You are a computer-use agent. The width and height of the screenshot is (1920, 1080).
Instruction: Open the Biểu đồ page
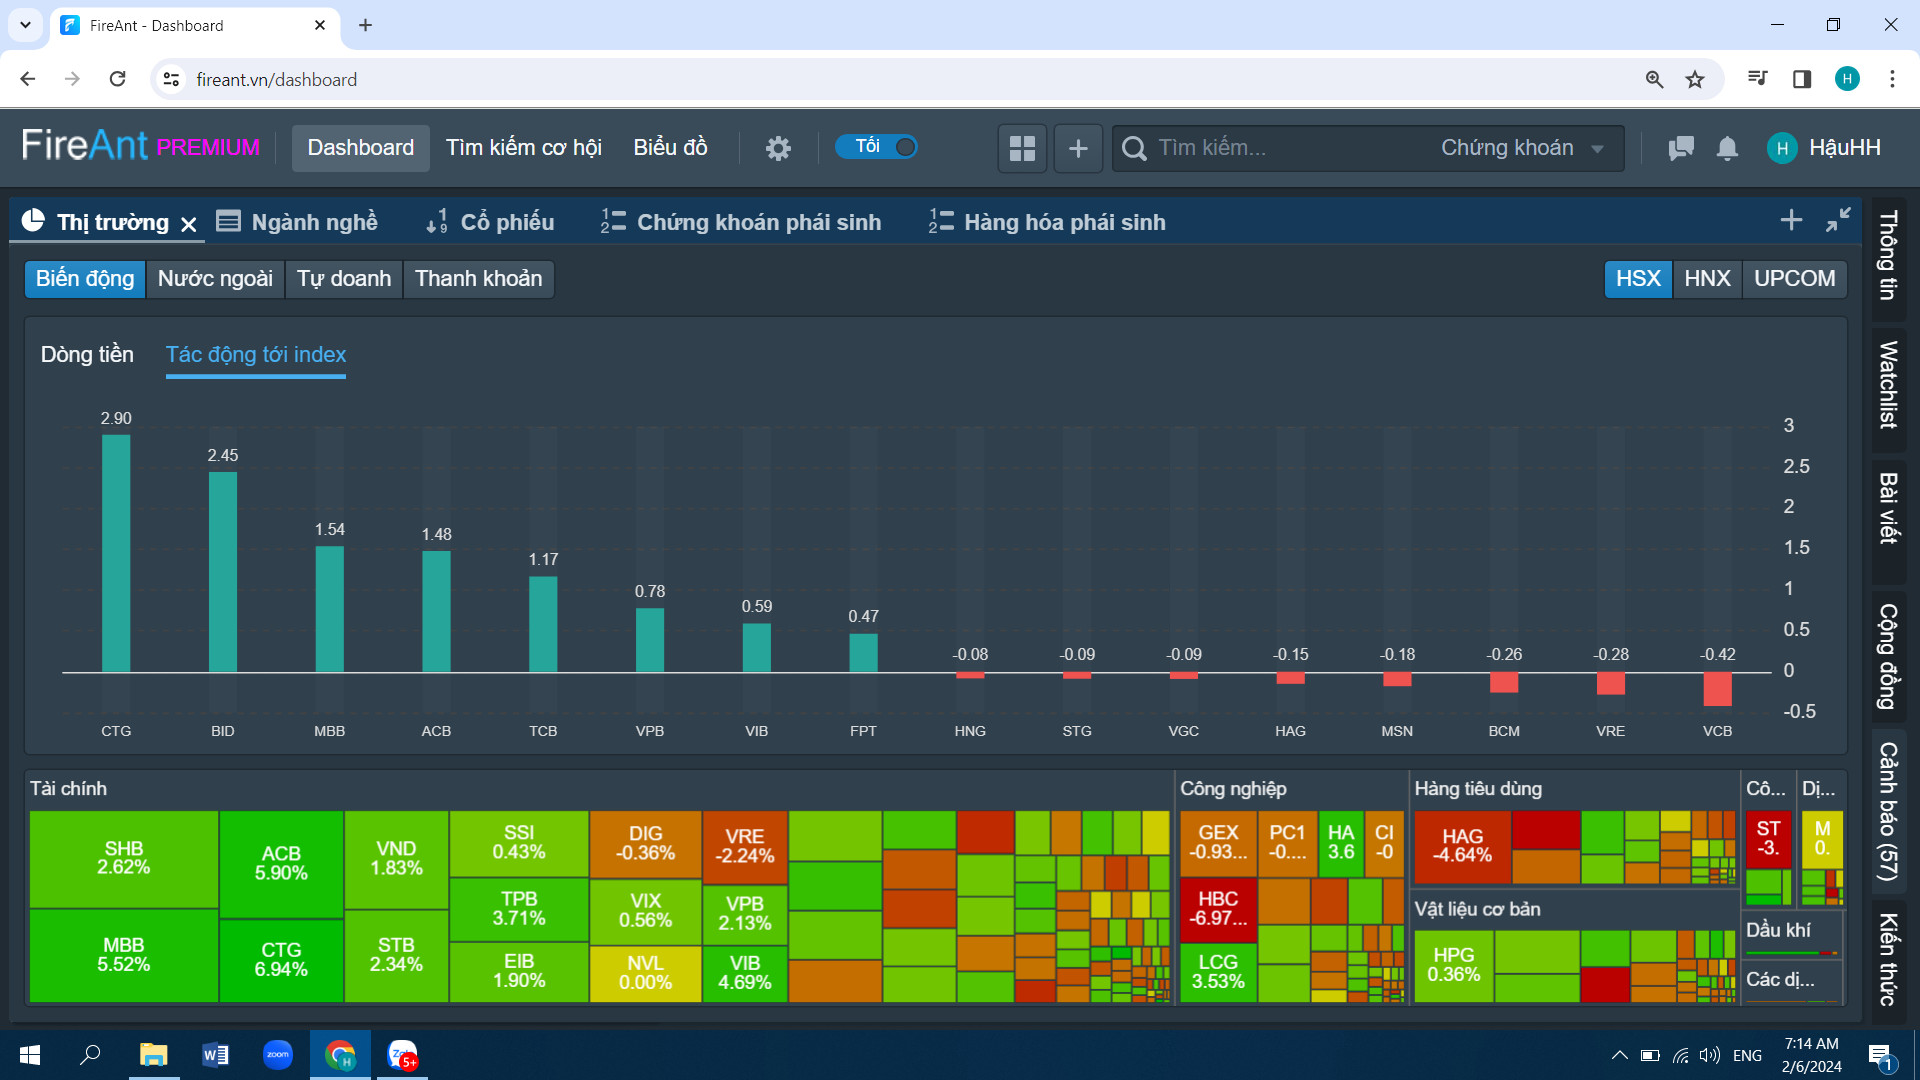[x=670, y=148]
